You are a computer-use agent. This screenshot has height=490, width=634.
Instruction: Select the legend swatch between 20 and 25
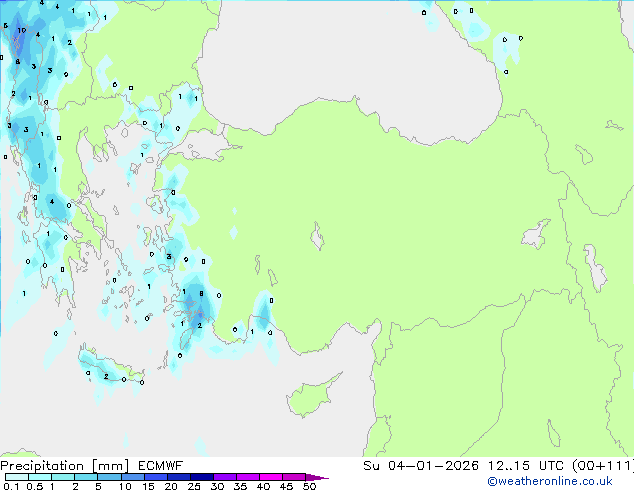[x=179, y=477]
